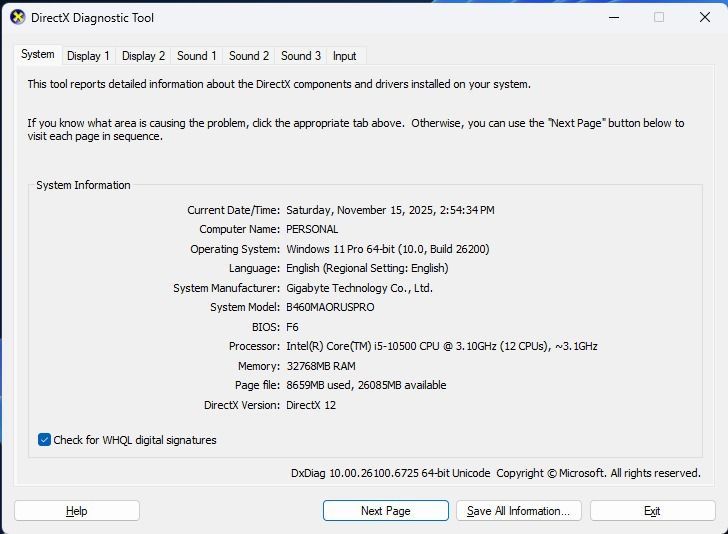
Task: Click the Operating System label
Action: pyautogui.click(x=235, y=249)
